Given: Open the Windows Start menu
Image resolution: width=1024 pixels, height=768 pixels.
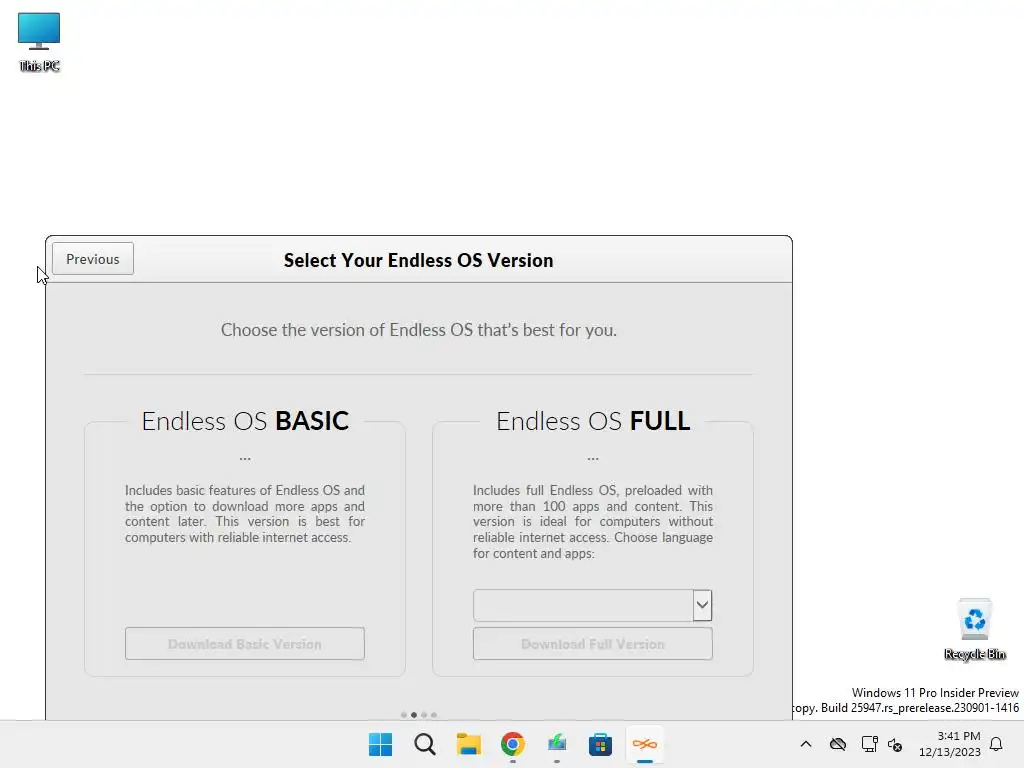Looking at the screenshot, I should coord(381,744).
